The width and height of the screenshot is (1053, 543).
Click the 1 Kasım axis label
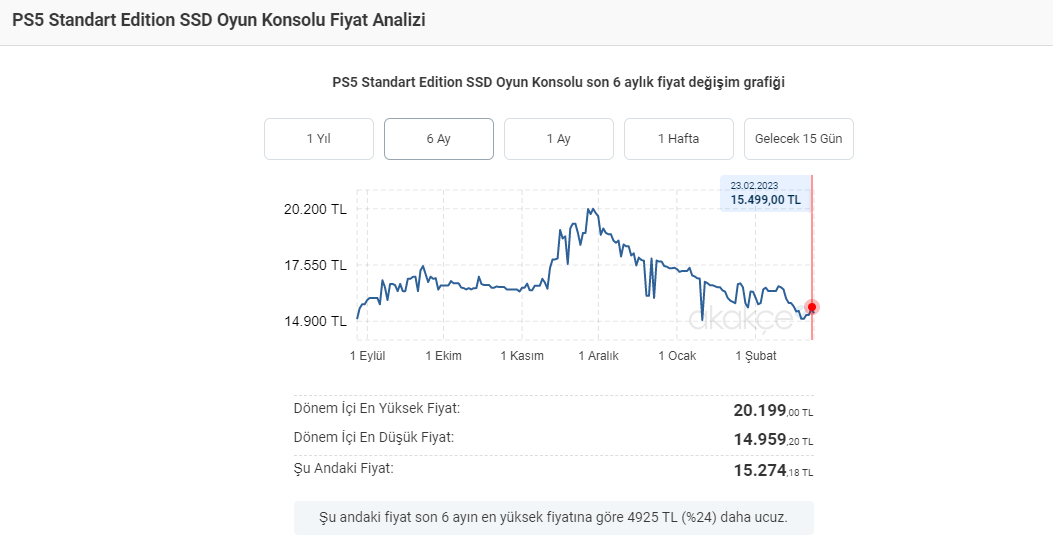521,356
